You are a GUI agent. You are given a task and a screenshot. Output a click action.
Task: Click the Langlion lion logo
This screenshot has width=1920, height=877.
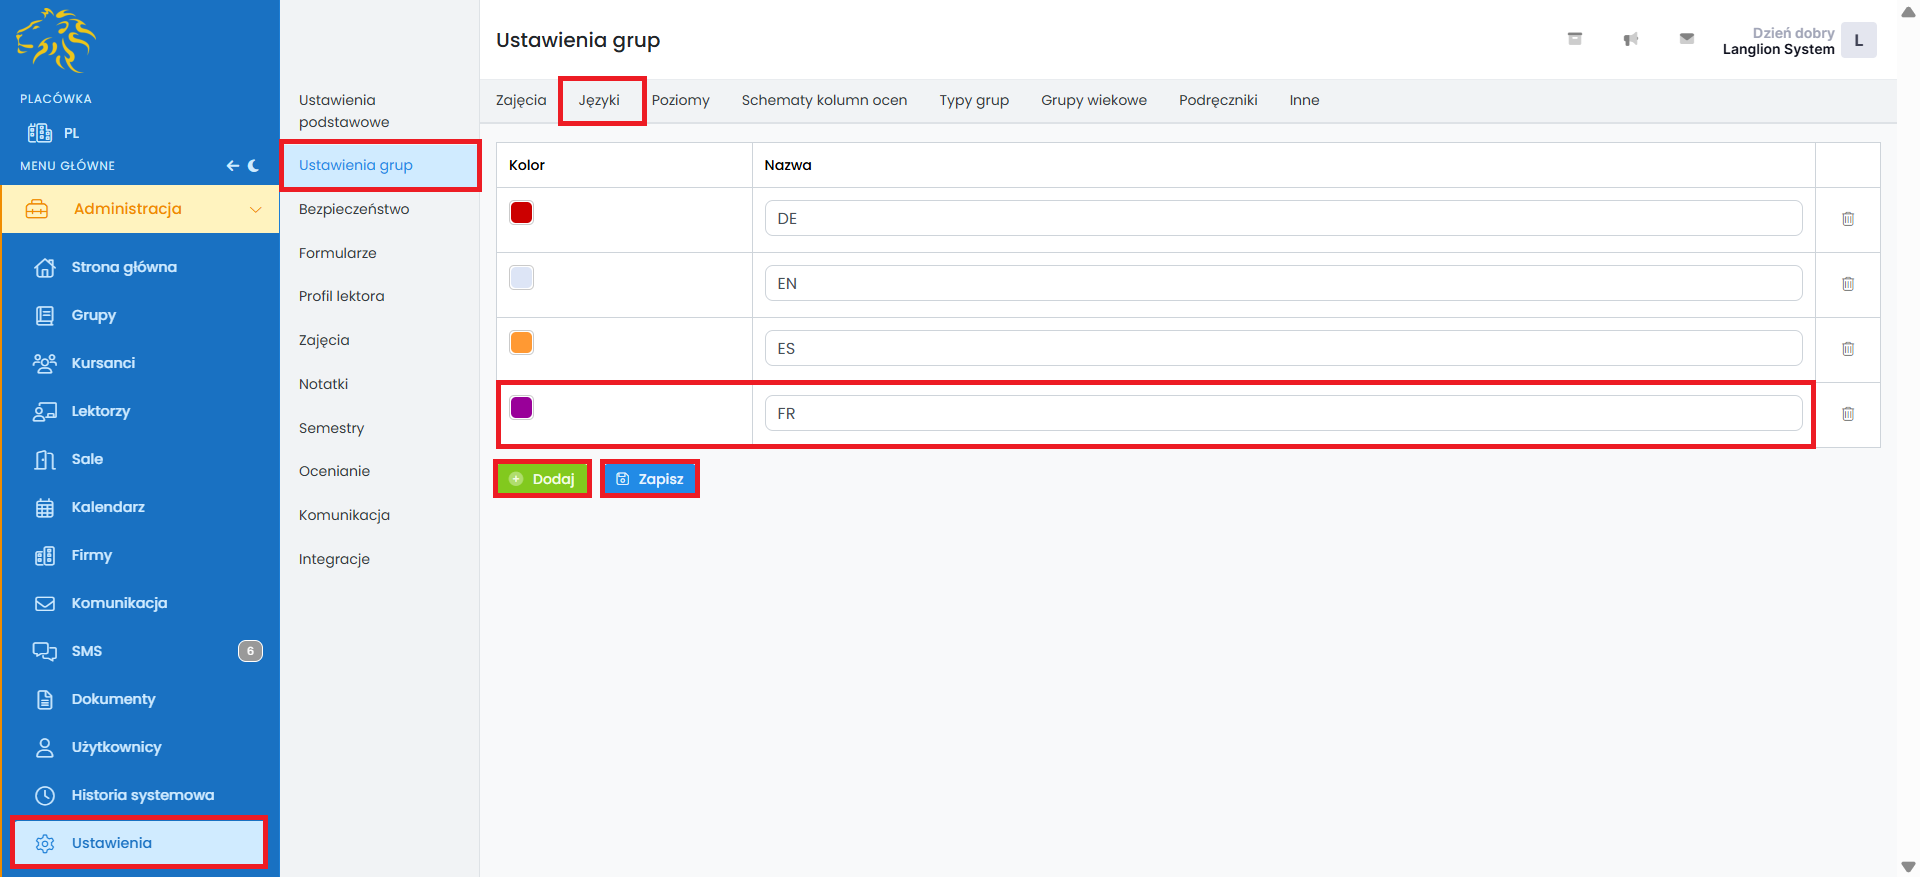click(x=56, y=41)
